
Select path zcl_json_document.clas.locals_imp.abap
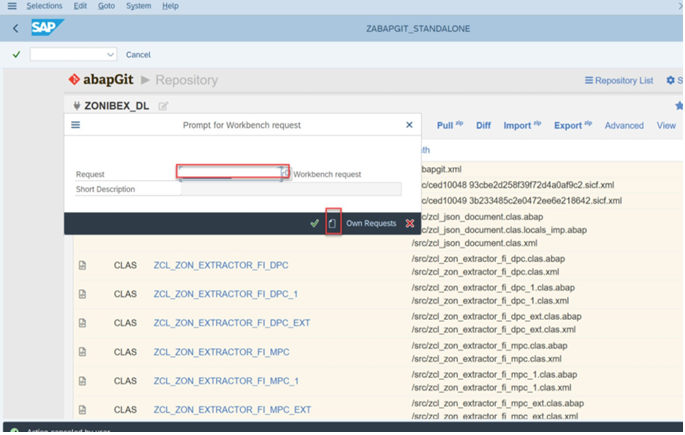(505, 230)
